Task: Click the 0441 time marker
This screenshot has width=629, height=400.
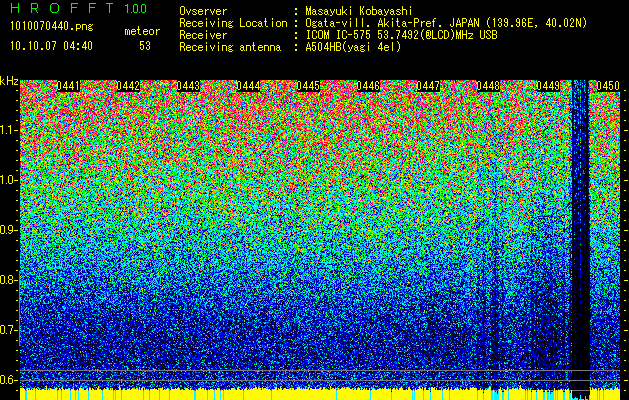Action: 68,86
